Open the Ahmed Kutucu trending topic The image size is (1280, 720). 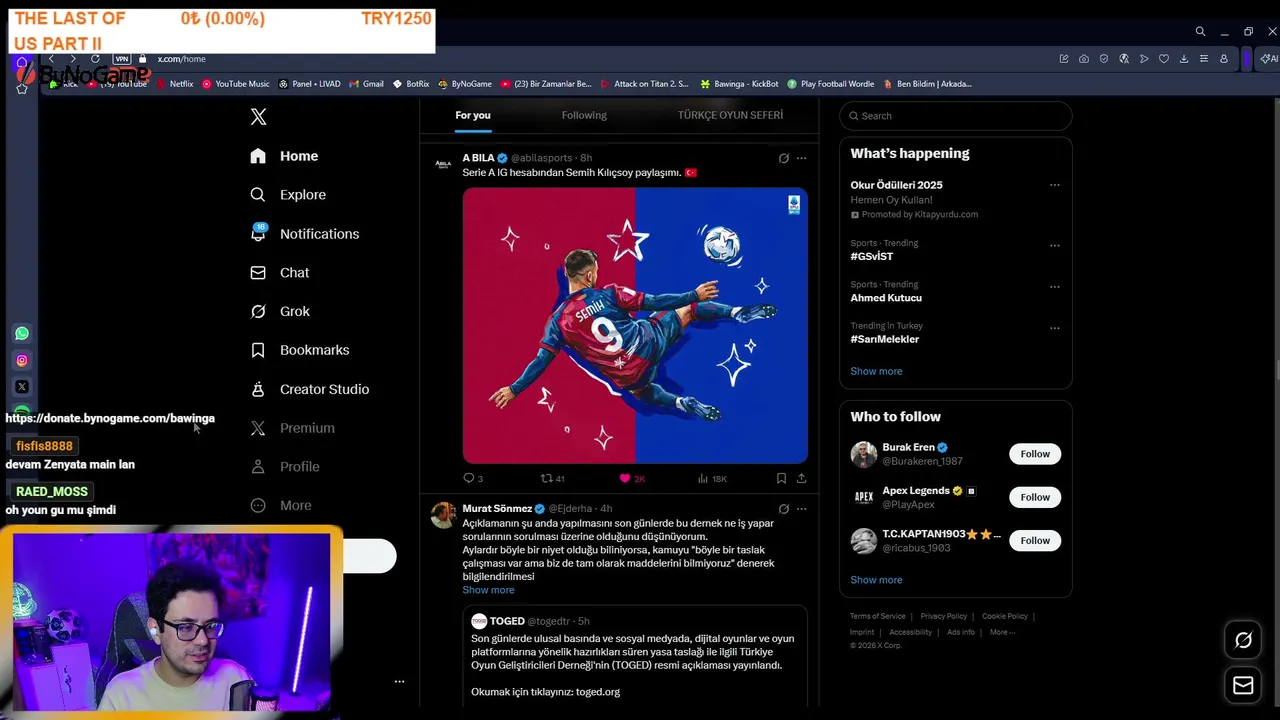click(x=886, y=298)
